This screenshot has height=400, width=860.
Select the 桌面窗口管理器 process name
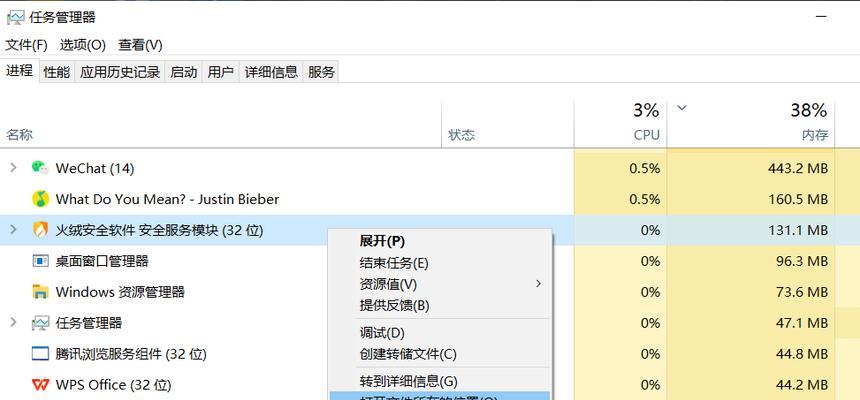point(102,261)
